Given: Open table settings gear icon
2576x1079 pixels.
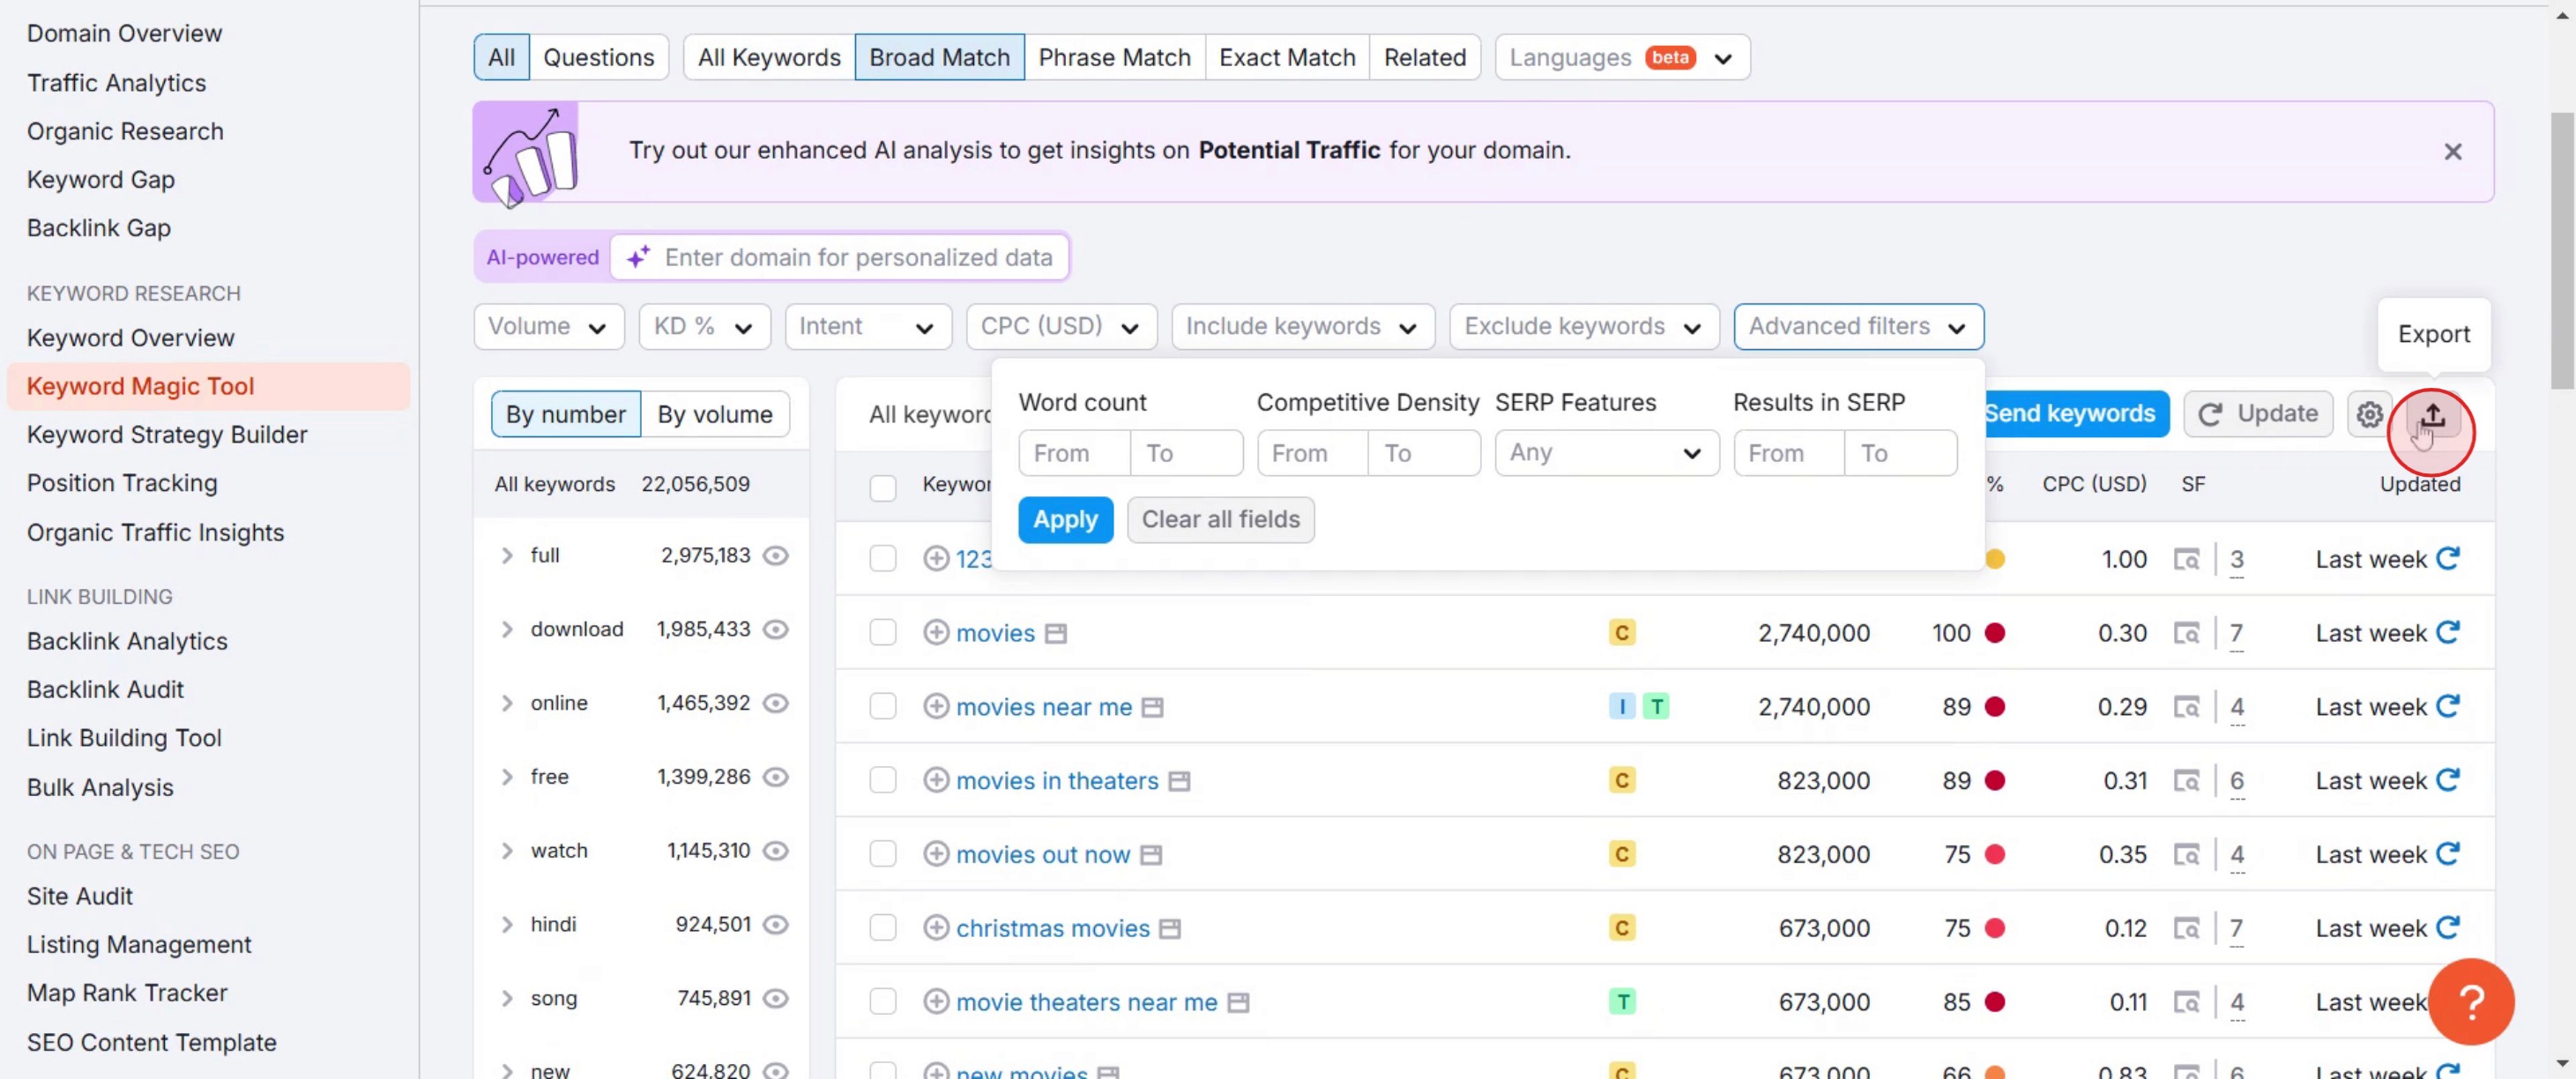Looking at the screenshot, I should click(2369, 414).
